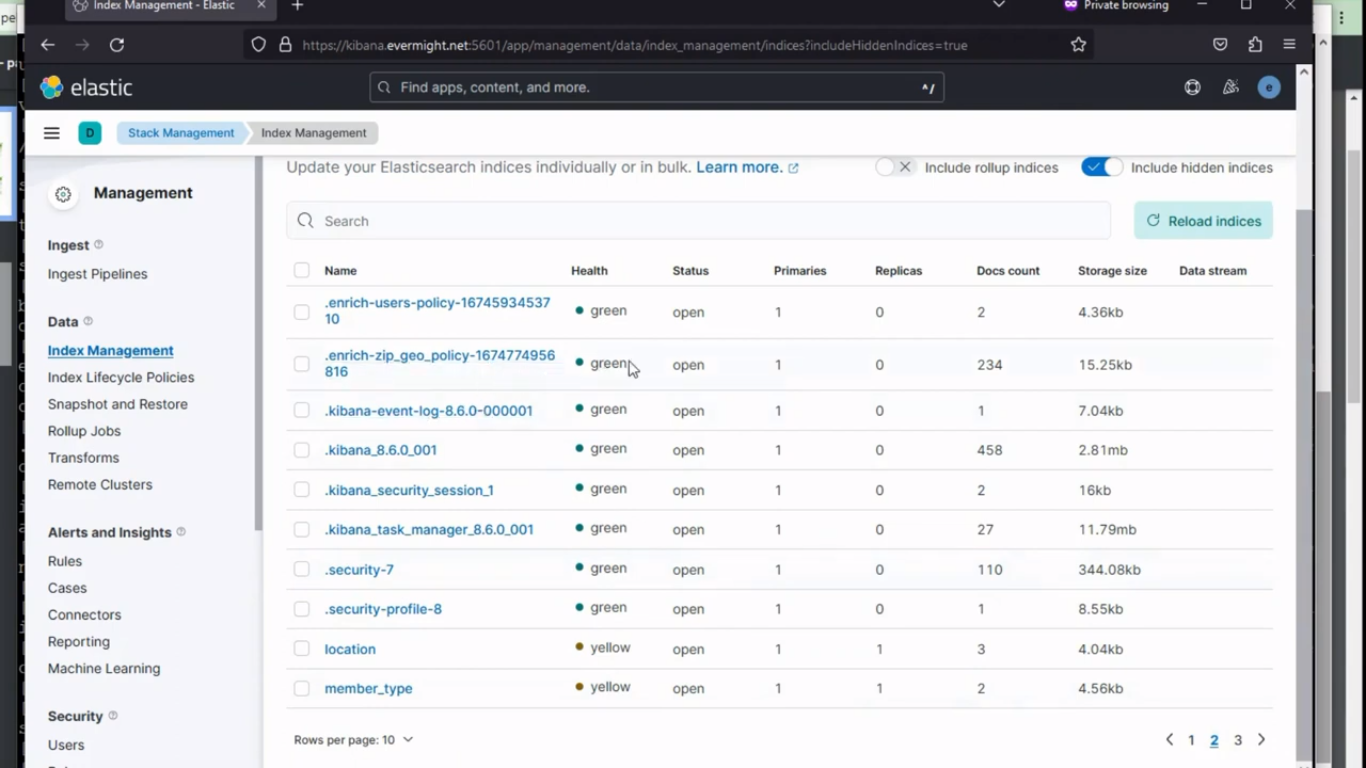Image resolution: width=1366 pixels, height=768 pixels.
Task: Open the help menu lifebuoy icon
Action: click(x=1192, y=87)
